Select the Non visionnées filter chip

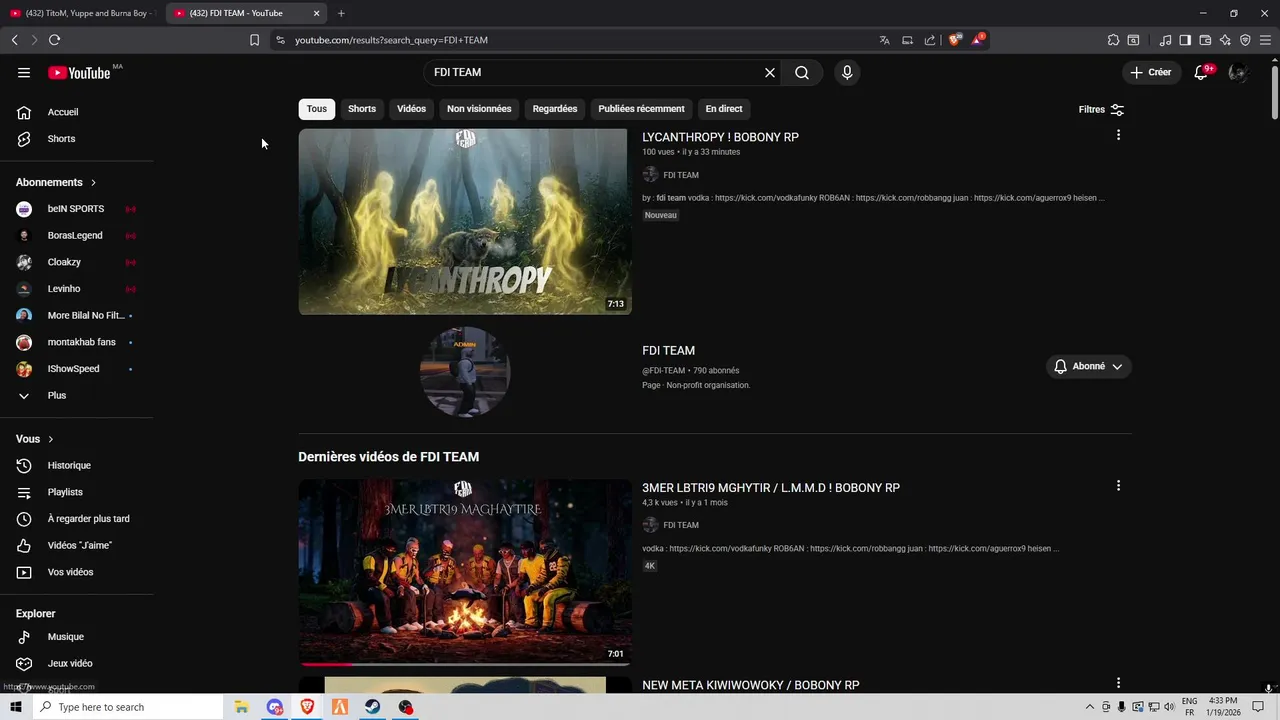479,109
